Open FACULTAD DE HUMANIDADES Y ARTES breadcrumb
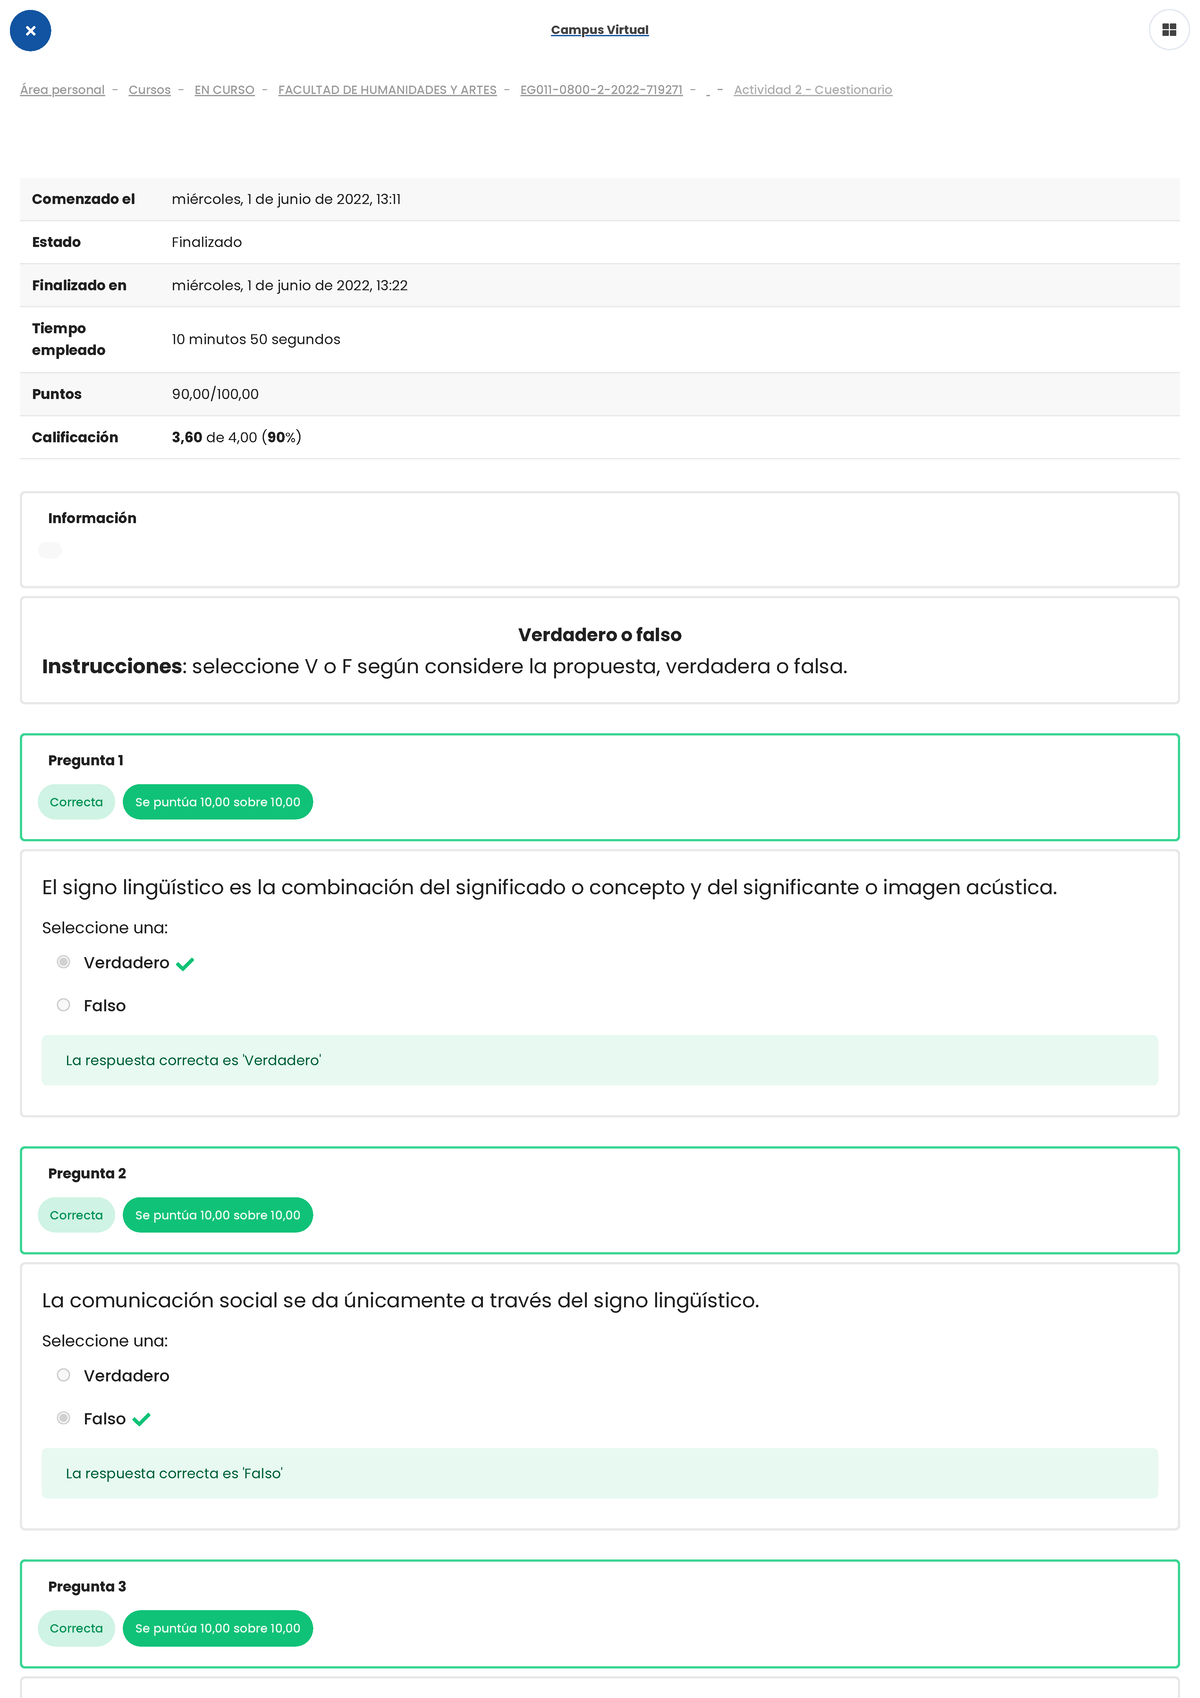Viewport: 1200px width, 1698px height. (x=387, y=90)
